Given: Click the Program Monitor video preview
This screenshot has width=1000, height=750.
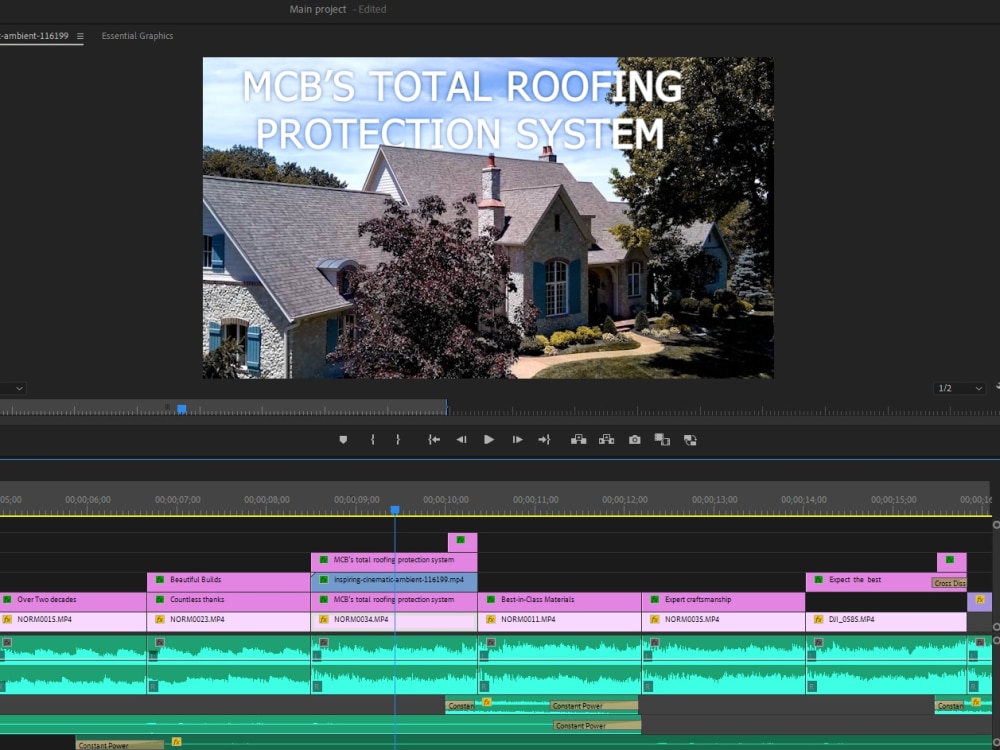Looking at the screenshot, I should pos(488,218).
